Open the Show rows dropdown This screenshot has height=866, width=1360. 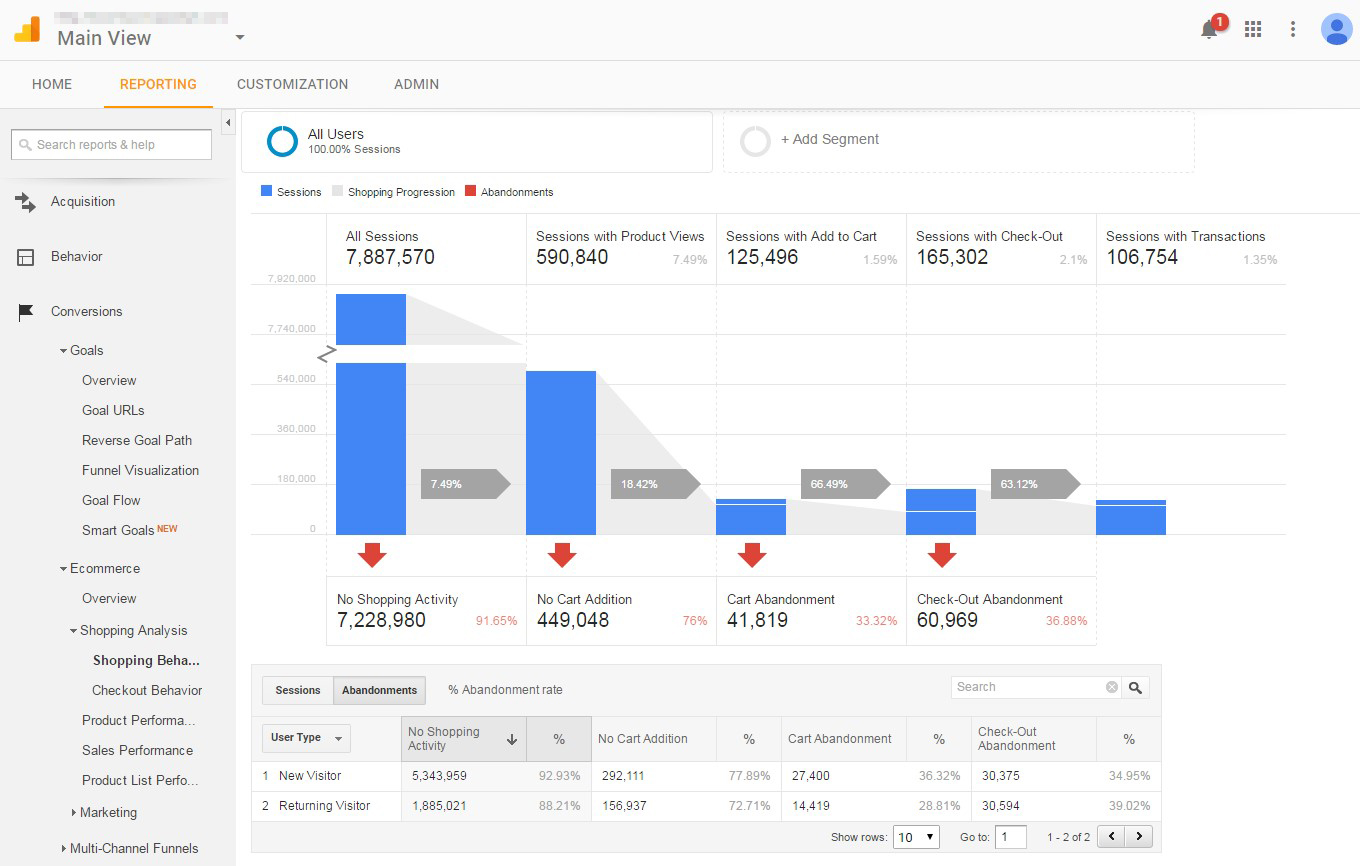pos(915,836)
